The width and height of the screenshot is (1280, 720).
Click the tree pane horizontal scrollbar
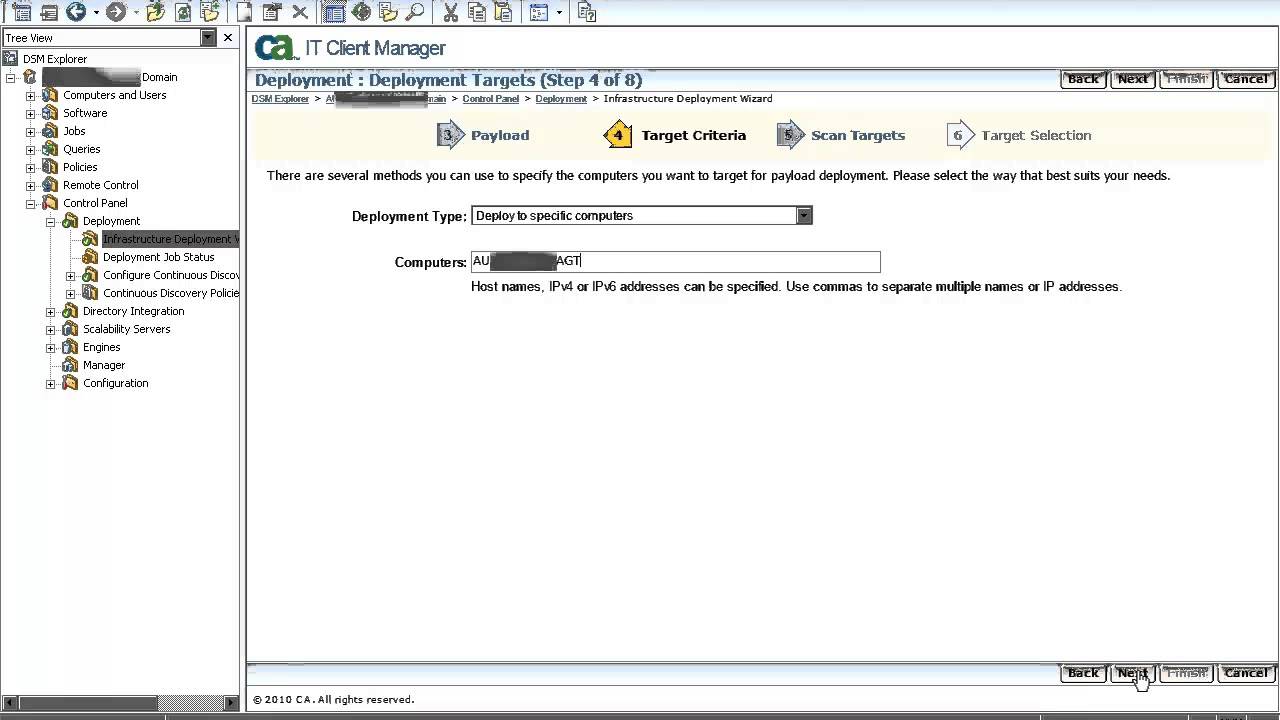(118, 703)
